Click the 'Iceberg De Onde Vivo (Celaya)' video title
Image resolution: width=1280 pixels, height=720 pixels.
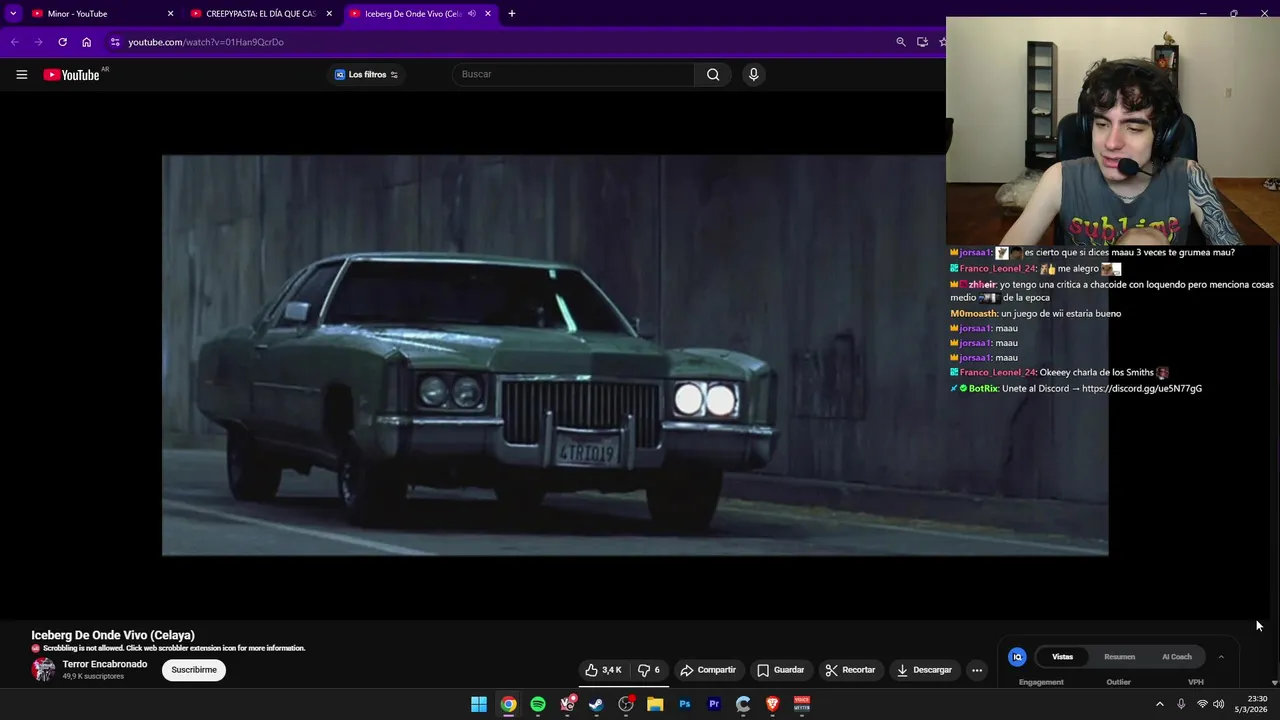tap(113, 635)
